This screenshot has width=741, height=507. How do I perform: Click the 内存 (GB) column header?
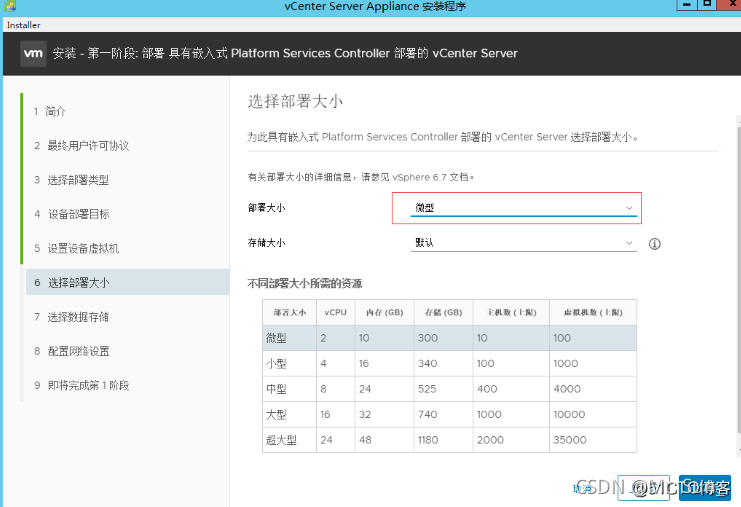tap(385, 312)
